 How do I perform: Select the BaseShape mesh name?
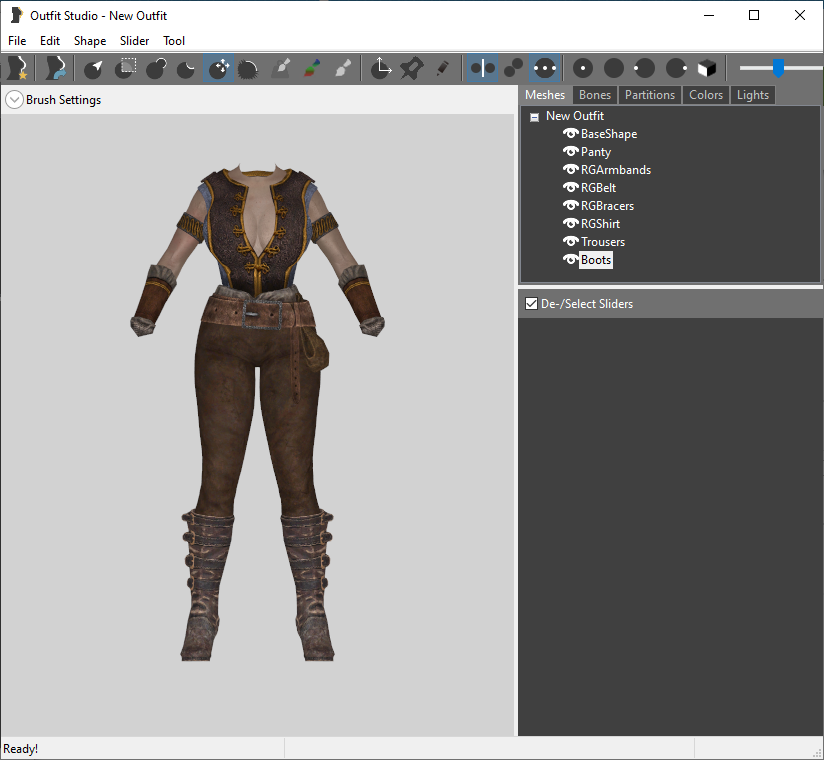609,134
